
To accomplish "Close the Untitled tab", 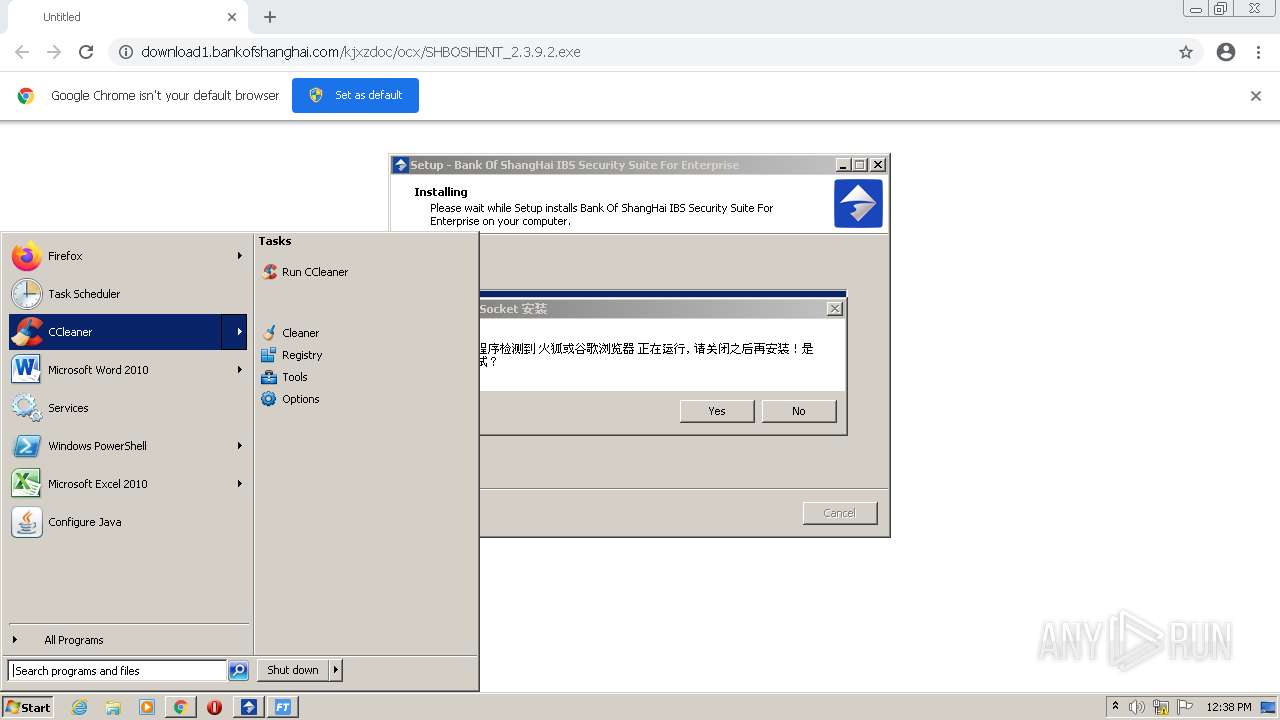I will tap(232, 17).
